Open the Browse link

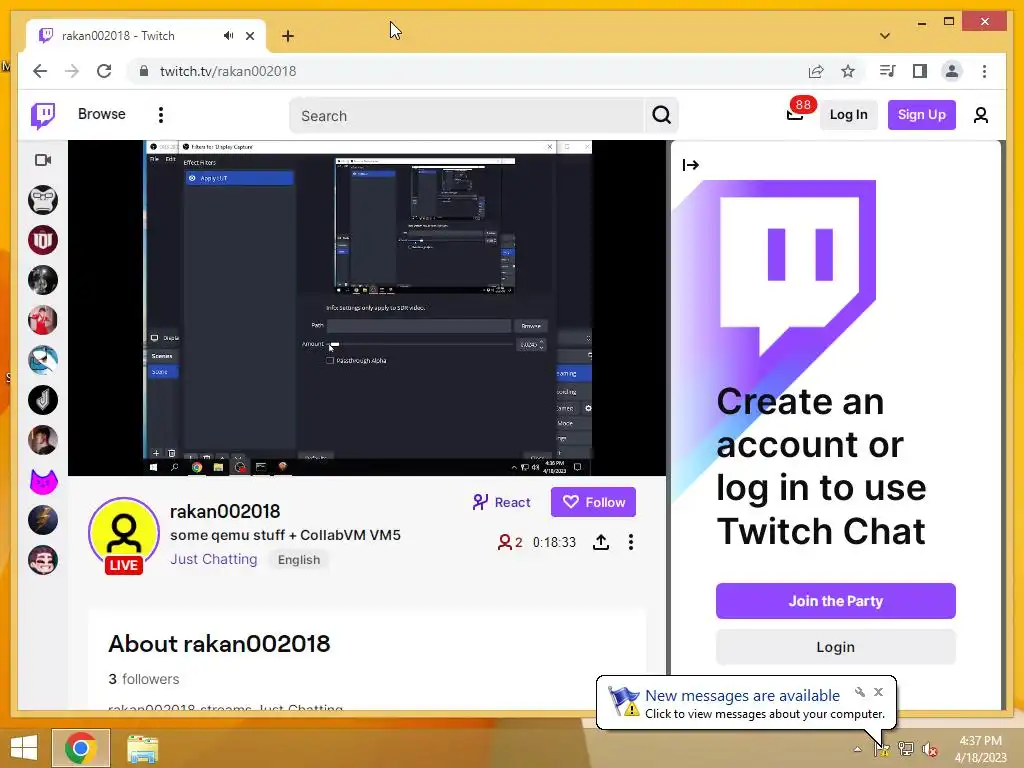[x=101, y=114]
